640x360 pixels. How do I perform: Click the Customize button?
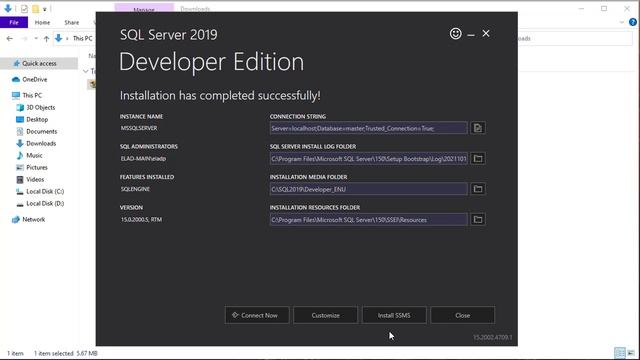[325, 315]
